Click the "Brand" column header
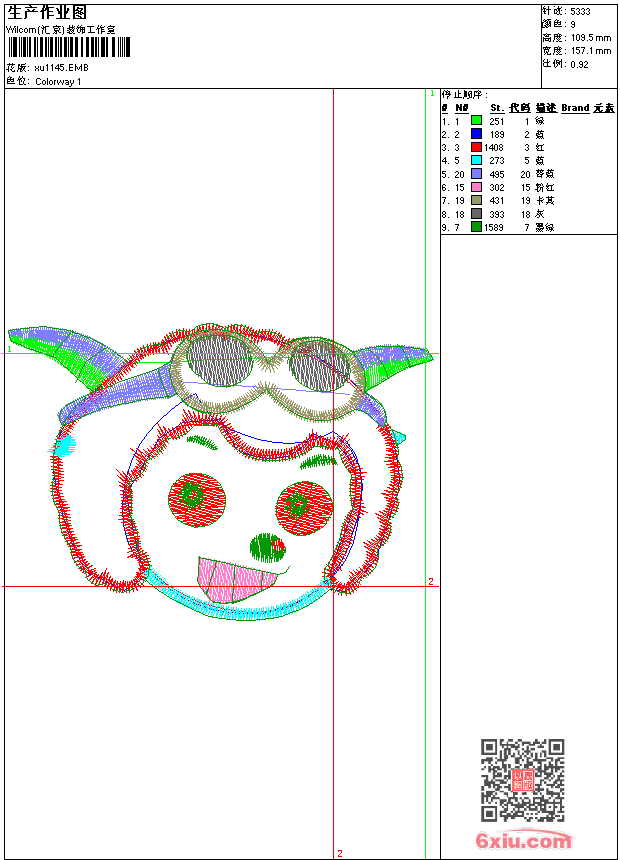The image size is (620, 860). pos(575,108)
